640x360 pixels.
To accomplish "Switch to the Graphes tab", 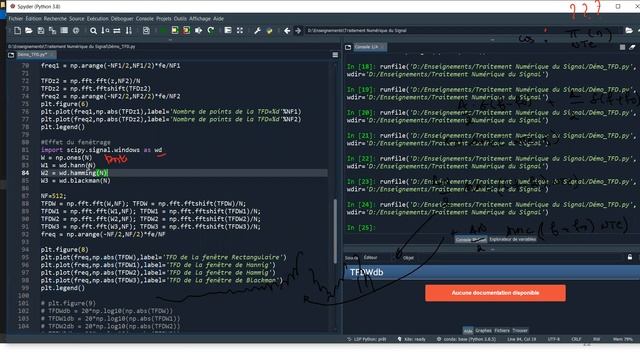I will pos(483,331).
